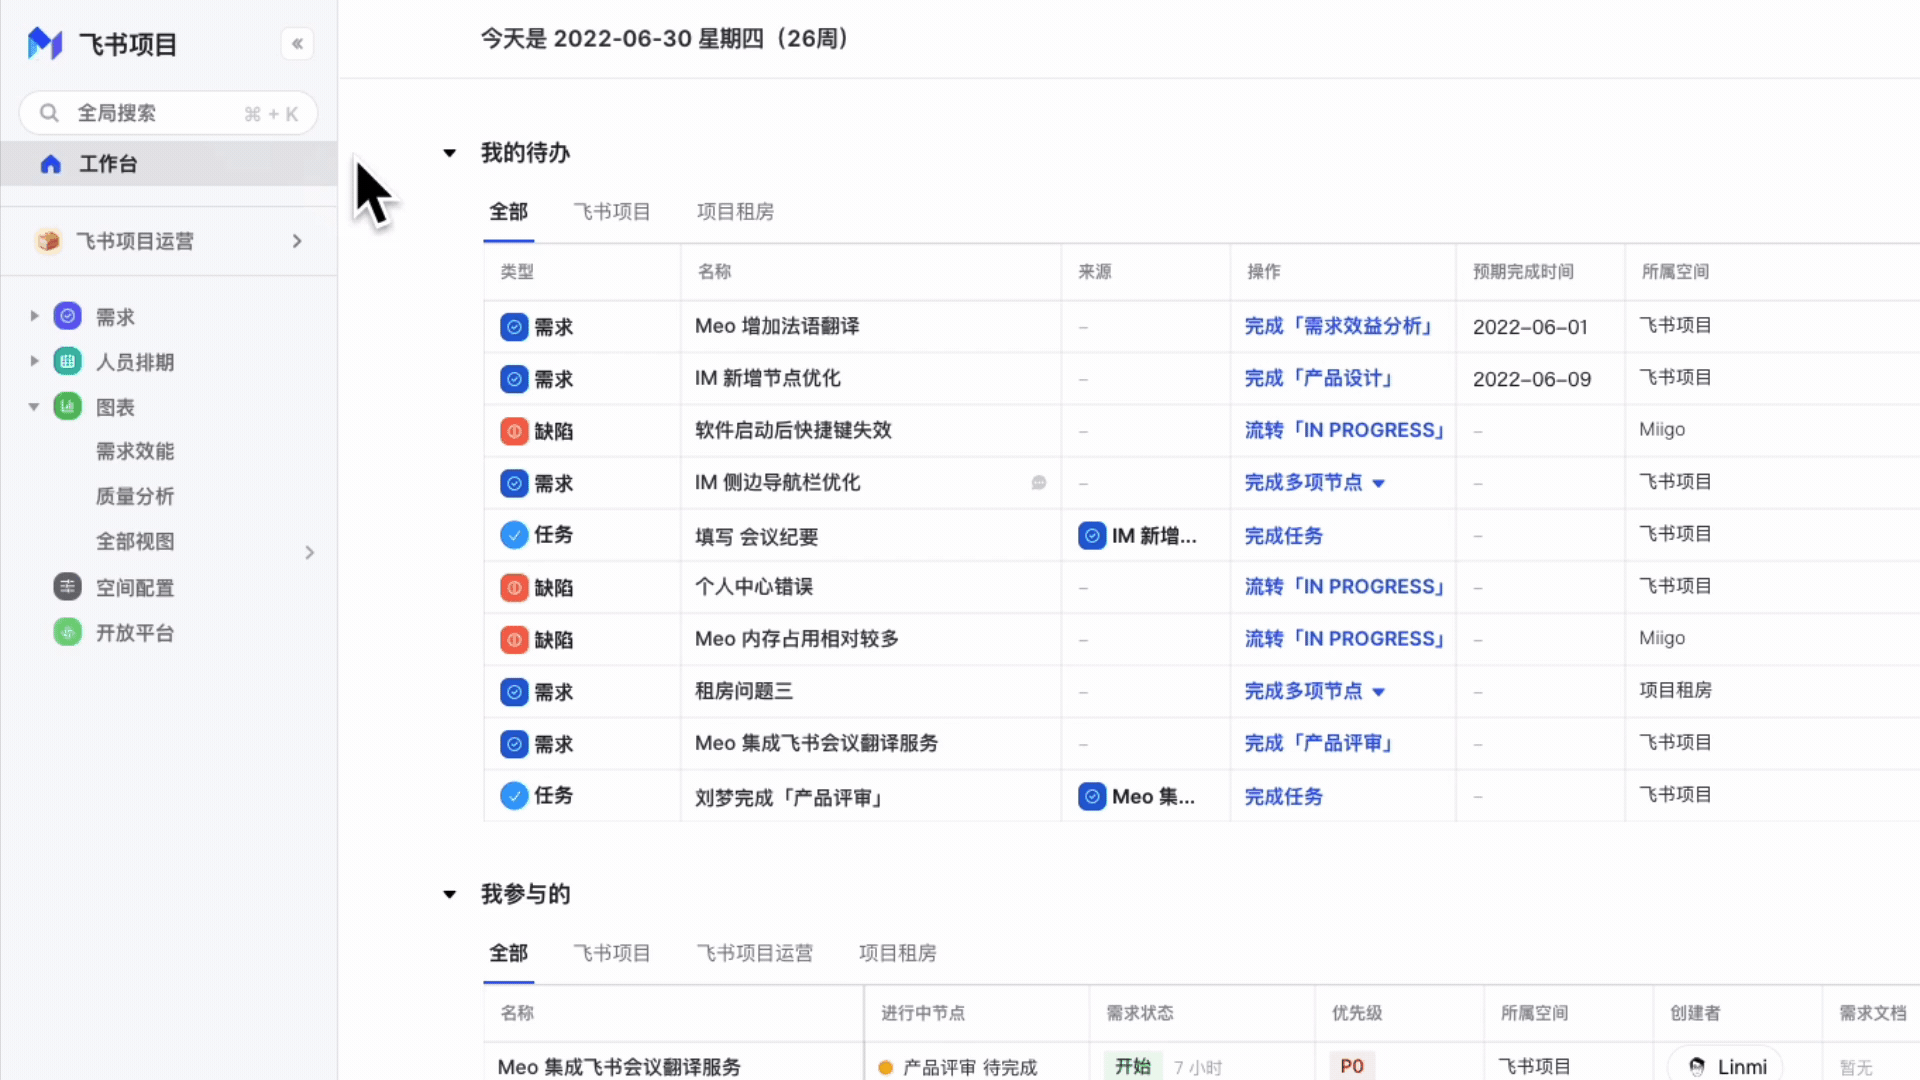Focus the 全局搜索 search field
The width and height of the screenshot is (1920, 1080).
tap(168, 113)
